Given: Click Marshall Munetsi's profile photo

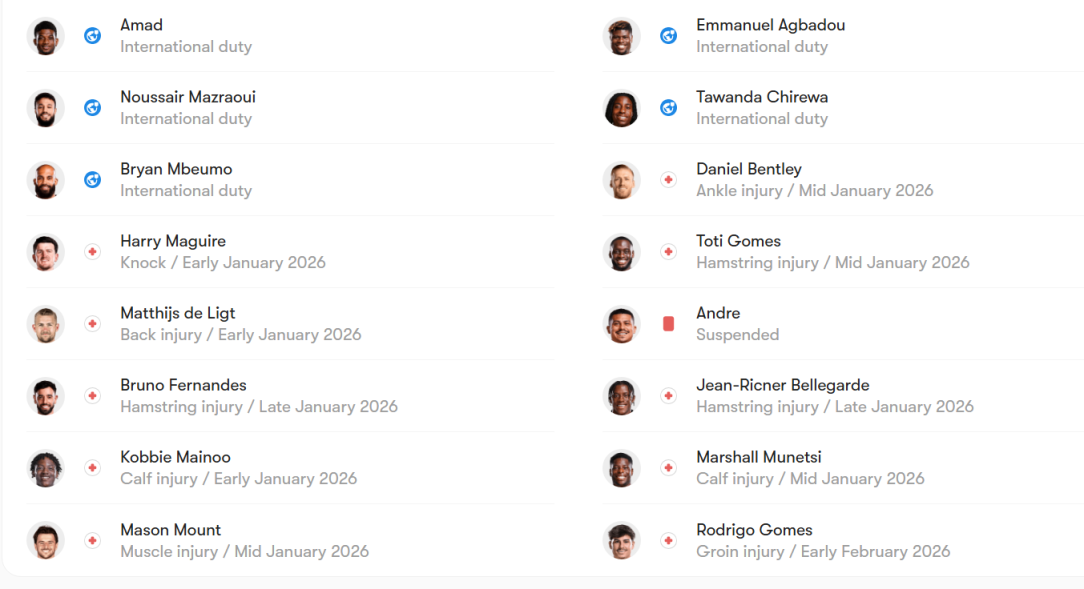Looking at the screenshot, I should (x=621, y=468).
